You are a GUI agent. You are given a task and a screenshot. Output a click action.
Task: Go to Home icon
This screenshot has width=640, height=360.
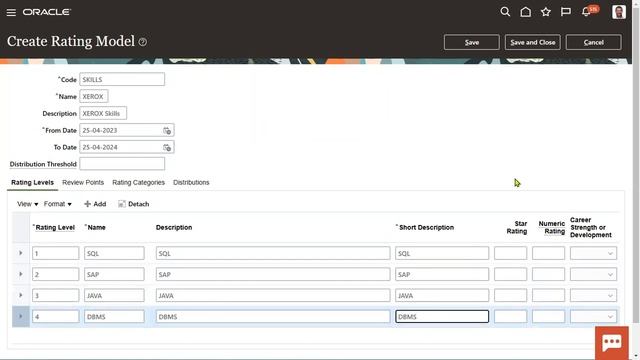526,12
